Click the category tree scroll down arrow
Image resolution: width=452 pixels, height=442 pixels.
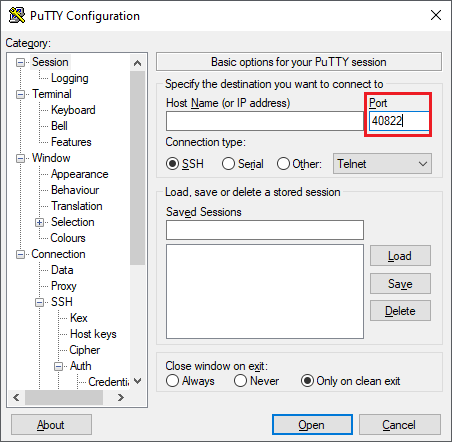137,381
